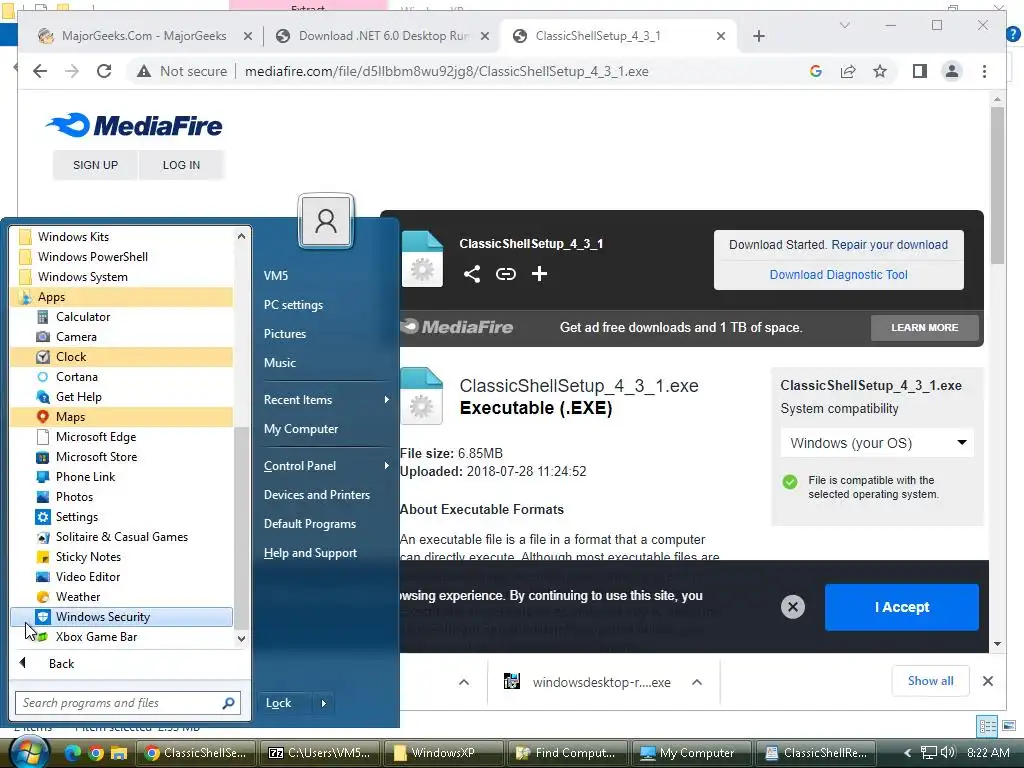Switch to the MajorGeeks.Com tab

coord(144,36)
